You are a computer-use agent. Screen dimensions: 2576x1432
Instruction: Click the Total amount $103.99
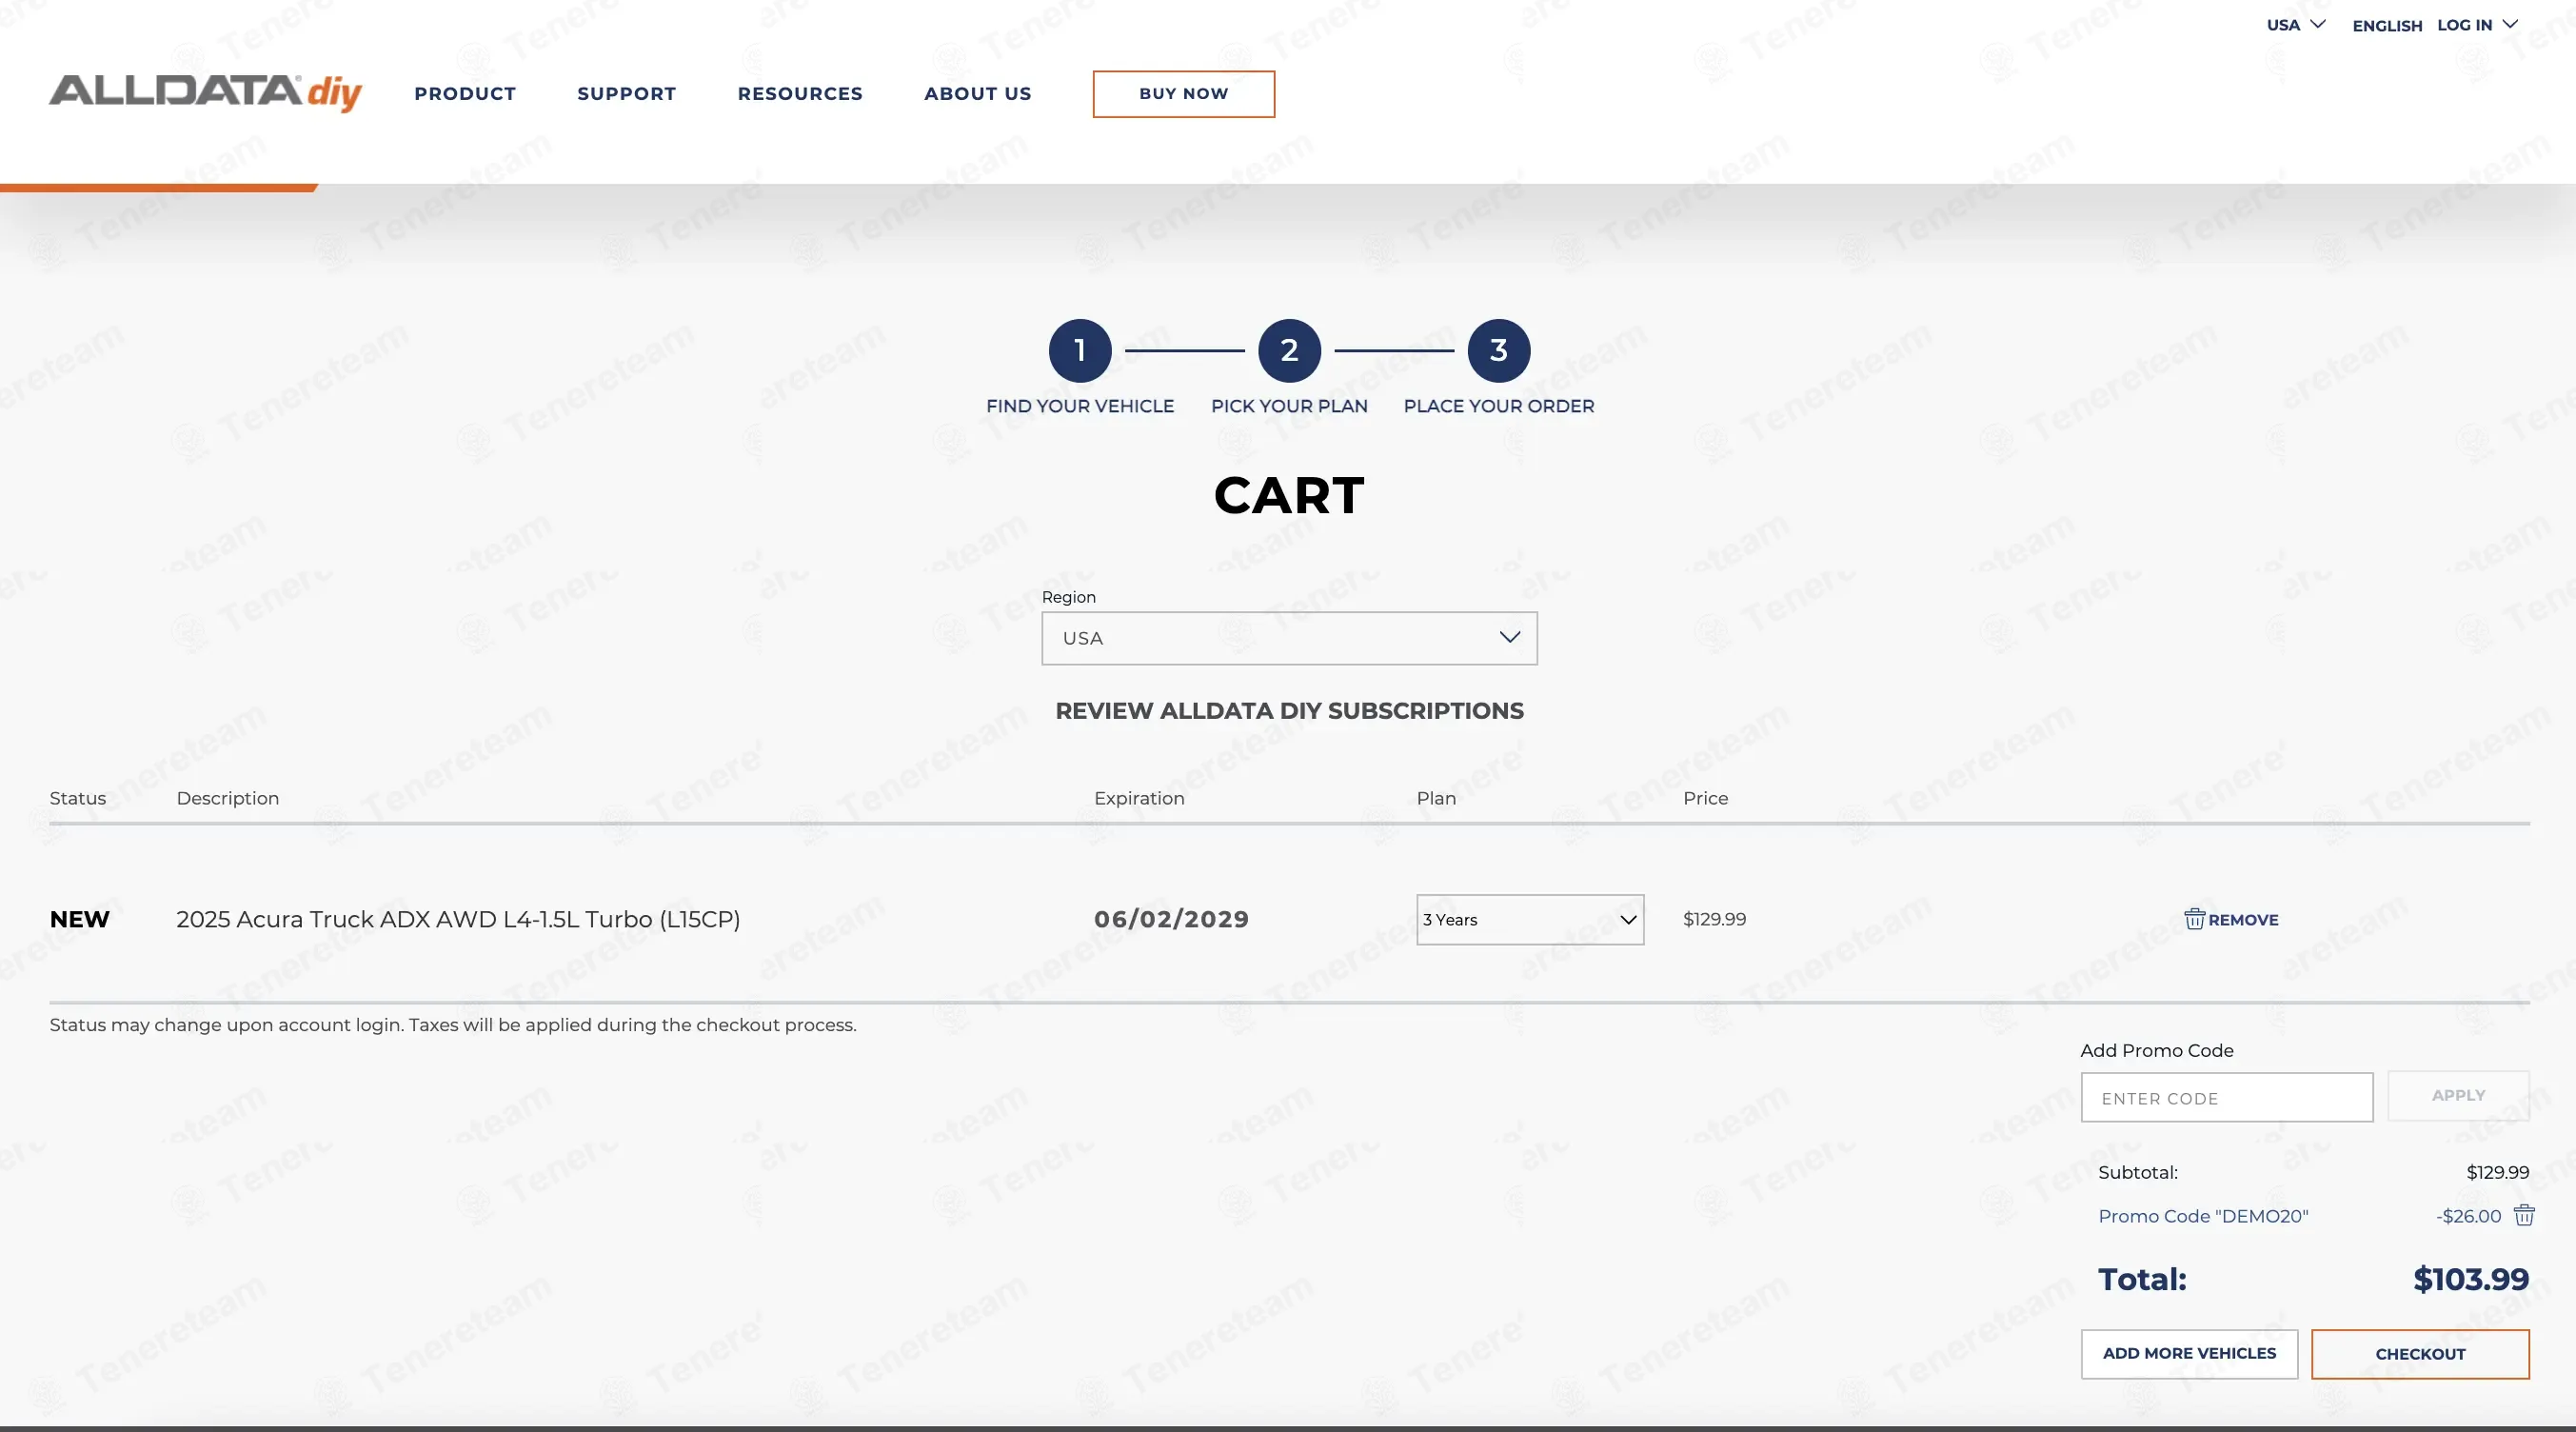coord(2470,1279)
